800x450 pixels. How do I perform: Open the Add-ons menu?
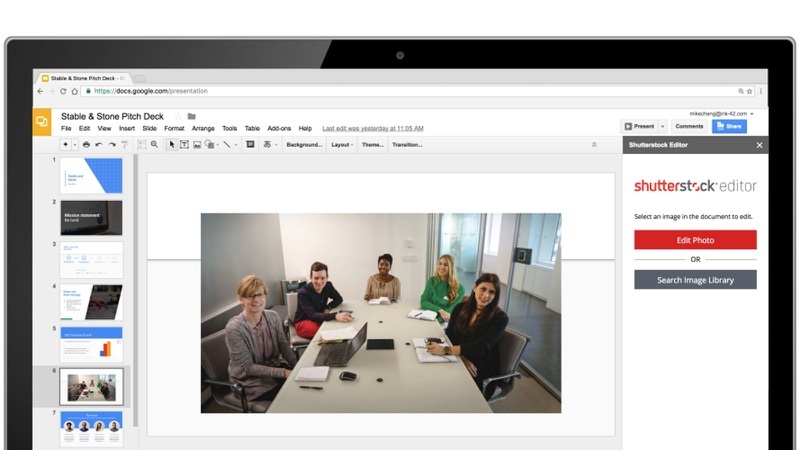click(279, 129)
